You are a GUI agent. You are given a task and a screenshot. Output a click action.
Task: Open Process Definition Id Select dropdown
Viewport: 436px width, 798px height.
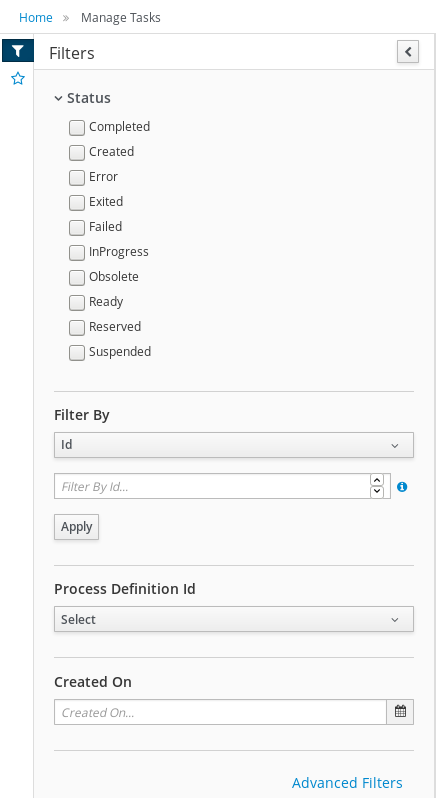coord(234,619)
